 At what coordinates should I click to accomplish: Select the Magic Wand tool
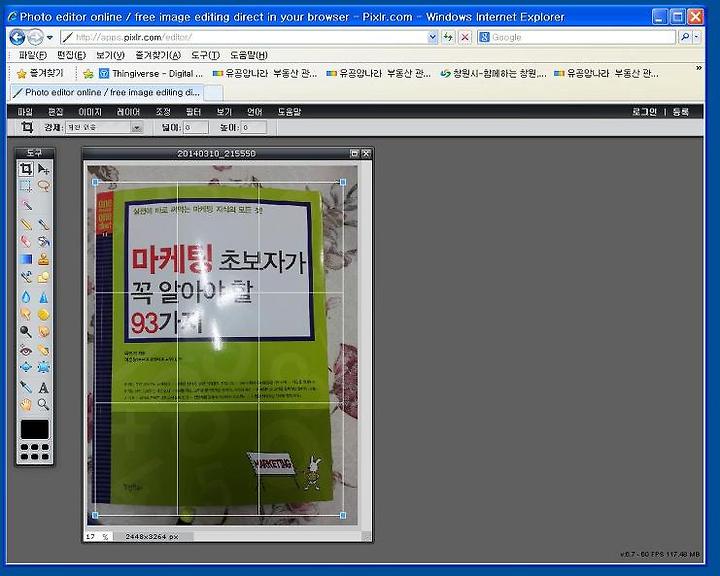27,204
